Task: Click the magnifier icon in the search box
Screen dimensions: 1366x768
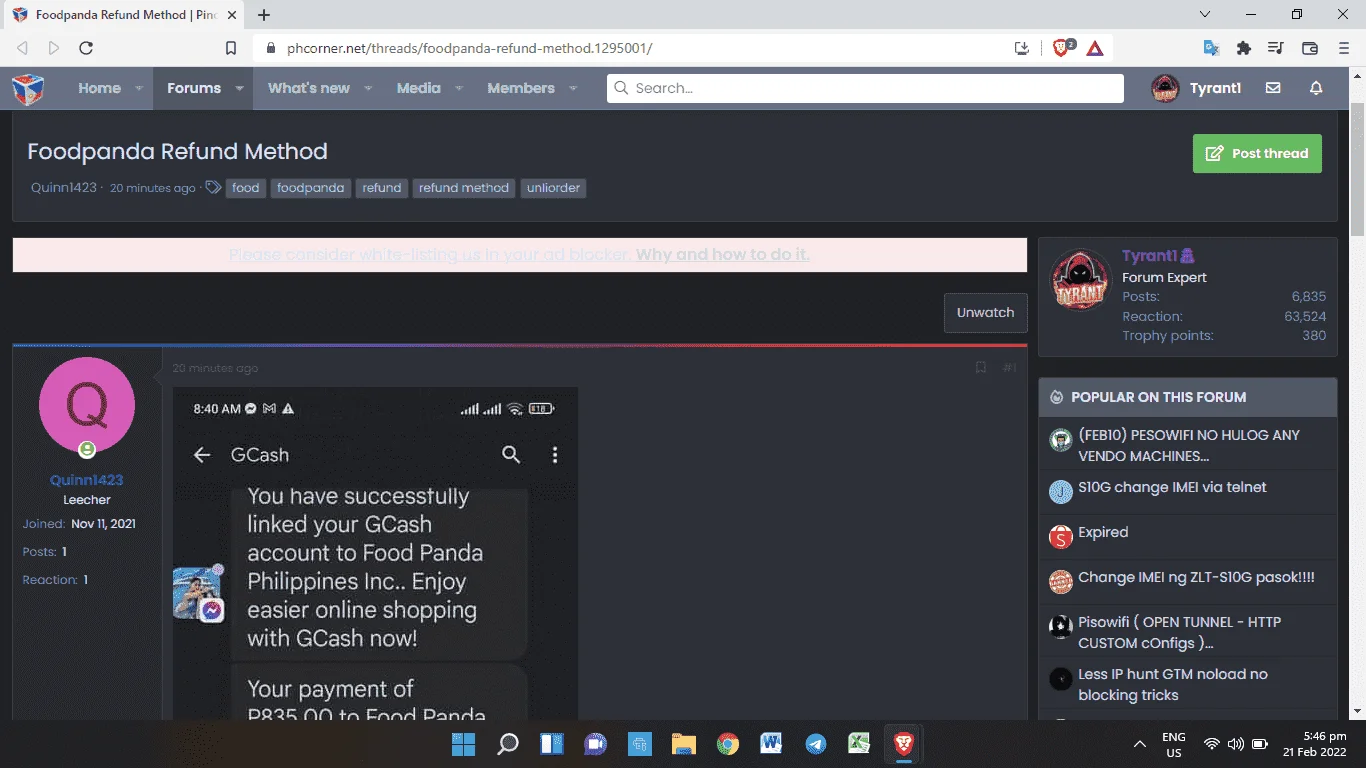Action: [x=621, y=88]
